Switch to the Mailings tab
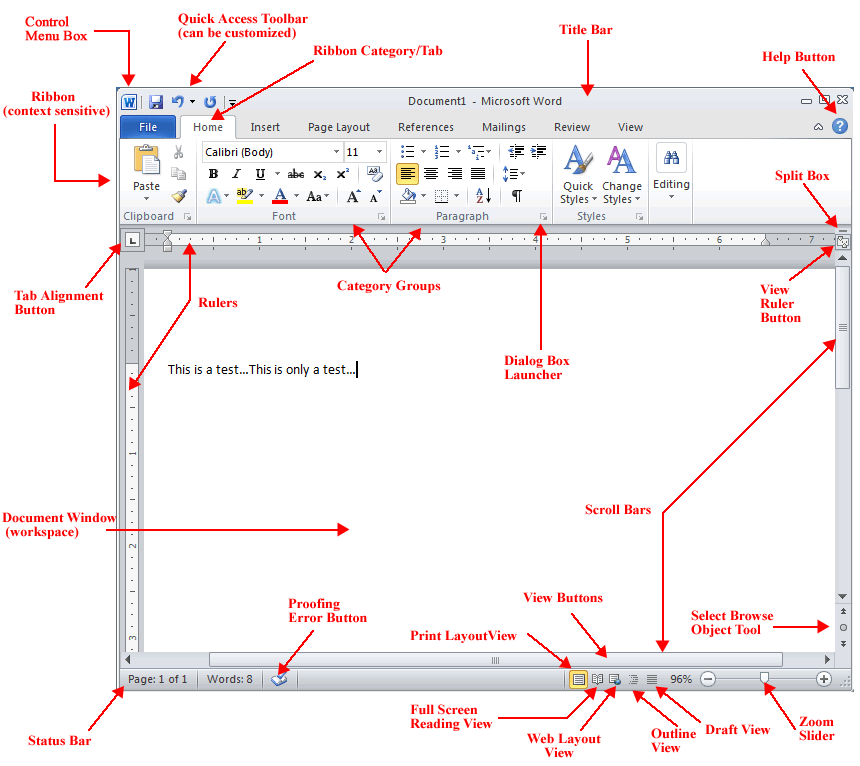The width and height of the screenshot is (860, 766). click(504, 127)
